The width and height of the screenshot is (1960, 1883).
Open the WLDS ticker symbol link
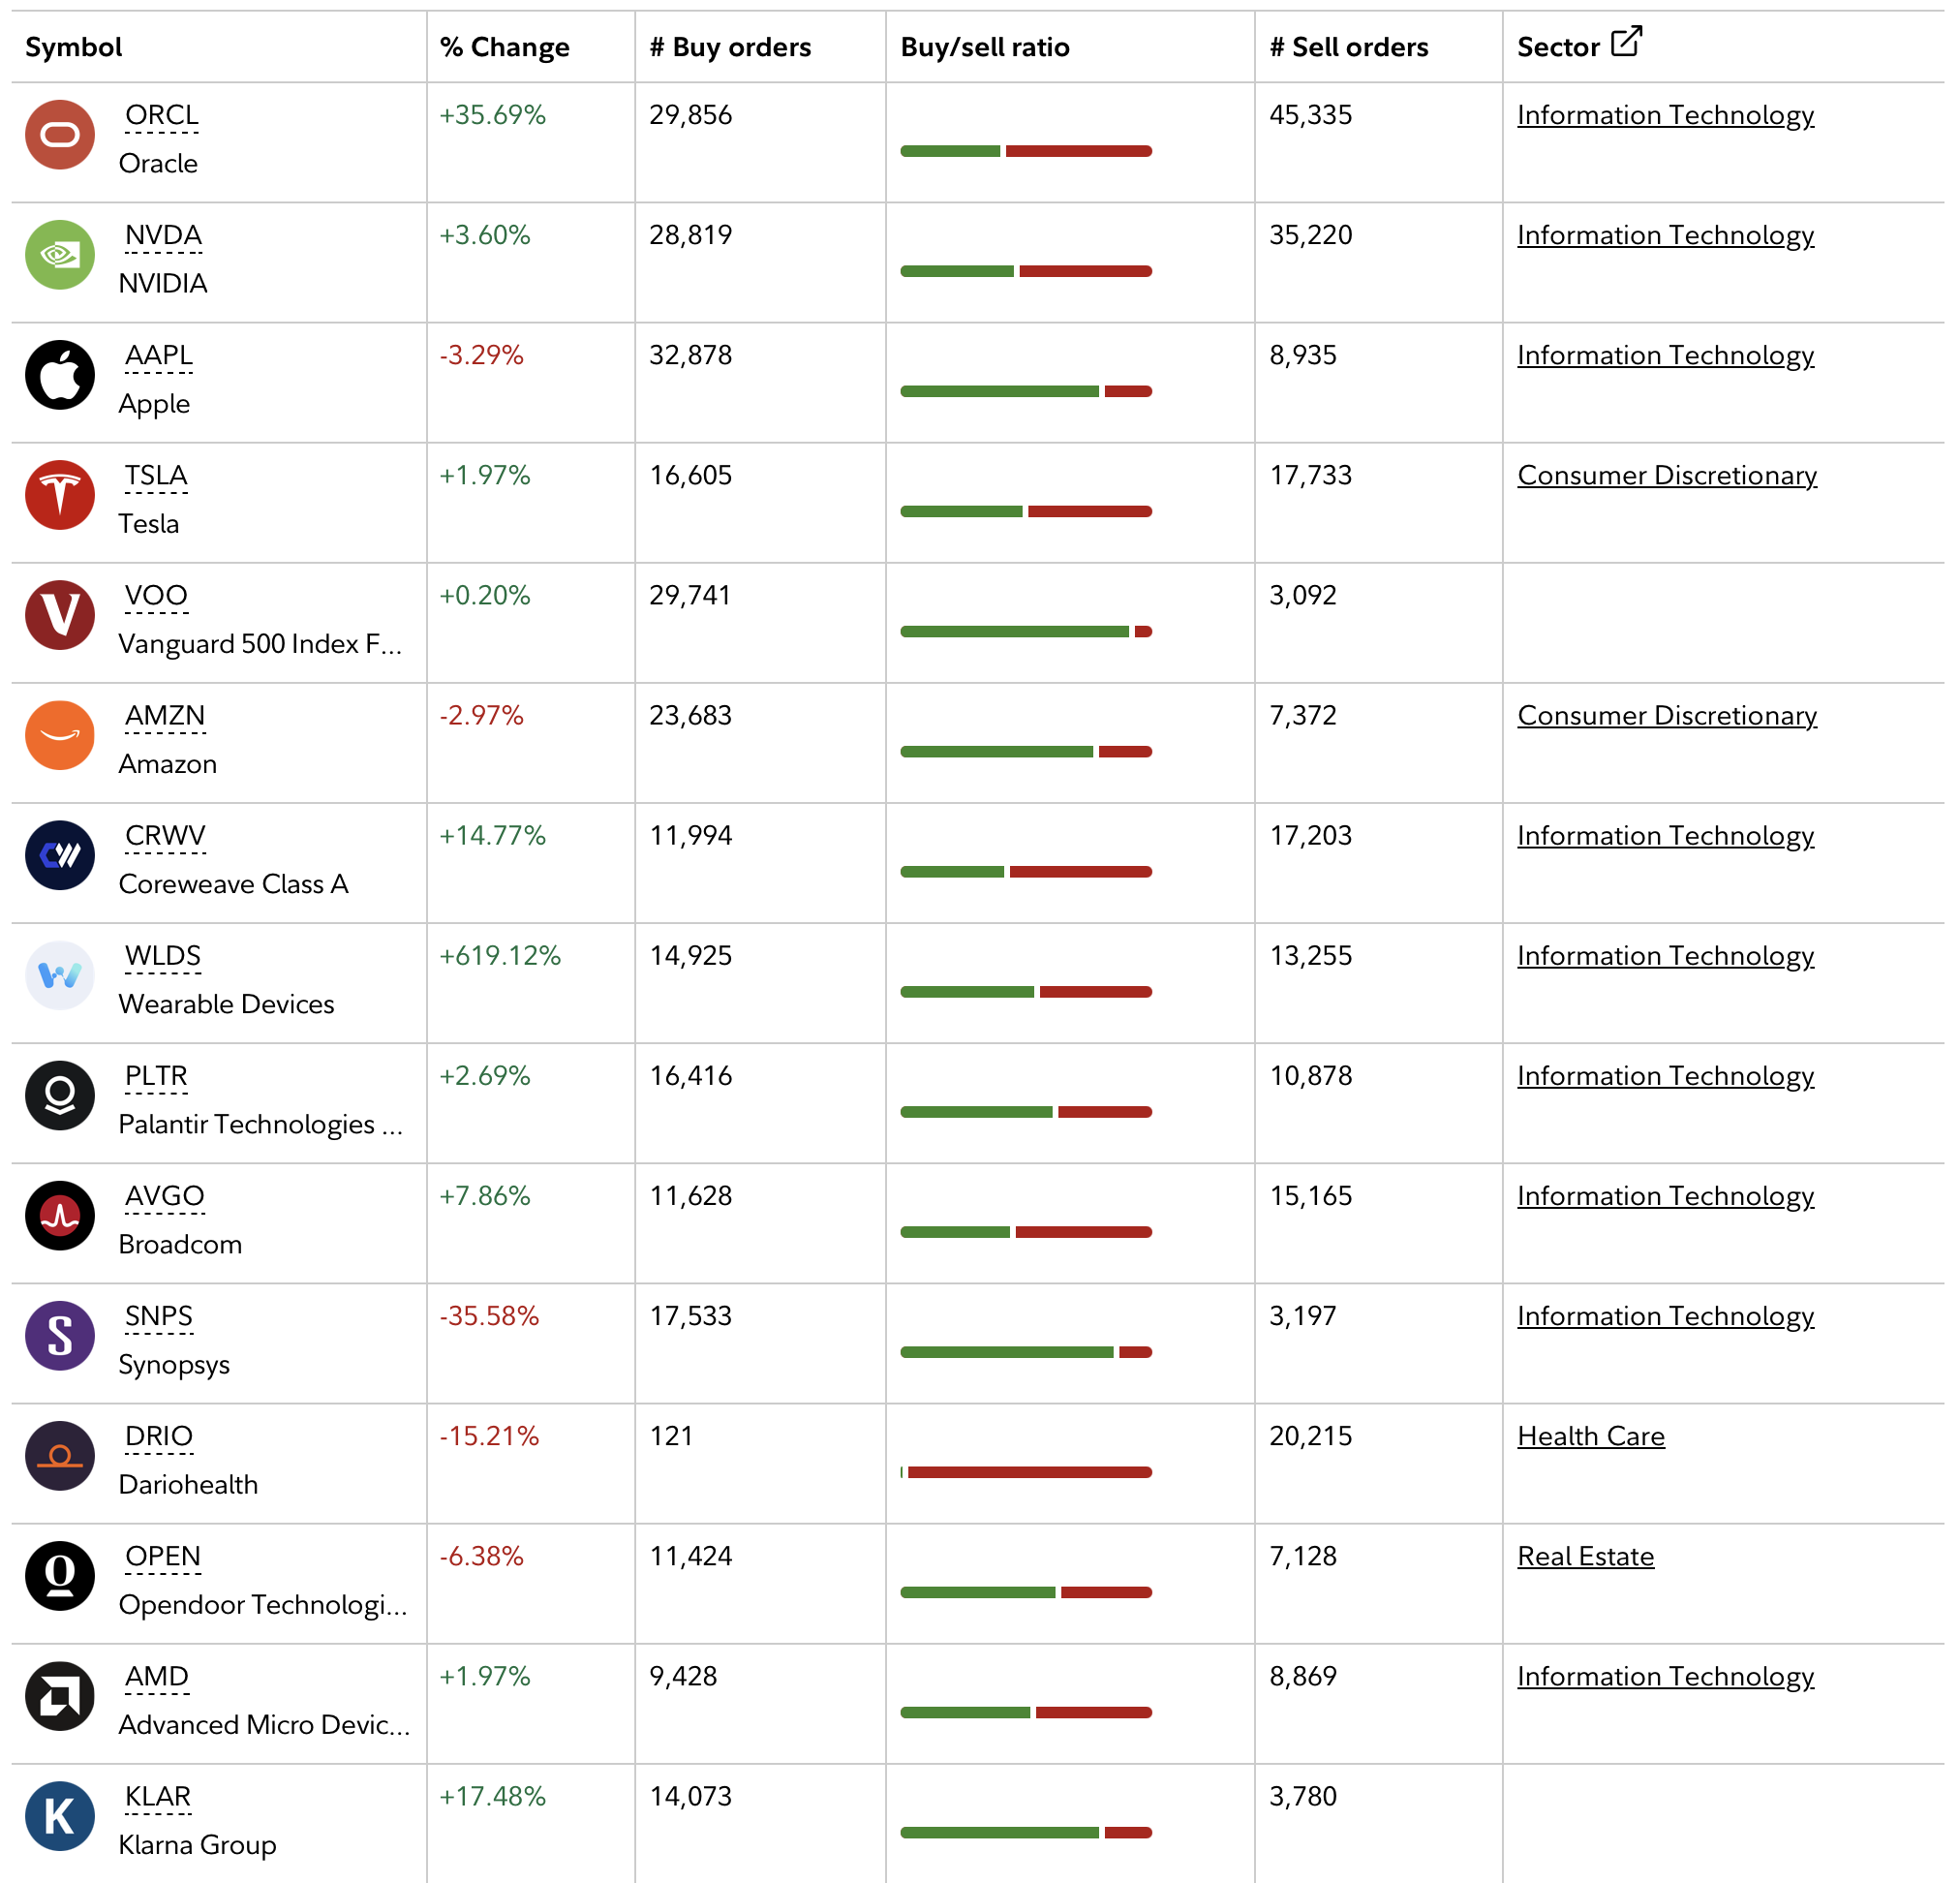point(163,957)
